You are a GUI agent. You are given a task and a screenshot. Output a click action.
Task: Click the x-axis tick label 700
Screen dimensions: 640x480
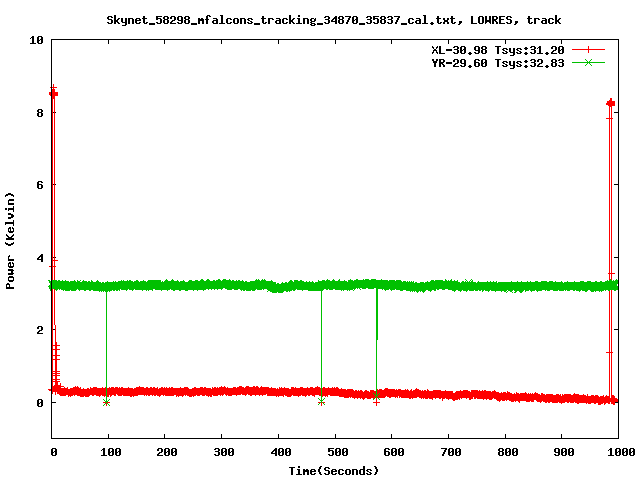point(451,452)
